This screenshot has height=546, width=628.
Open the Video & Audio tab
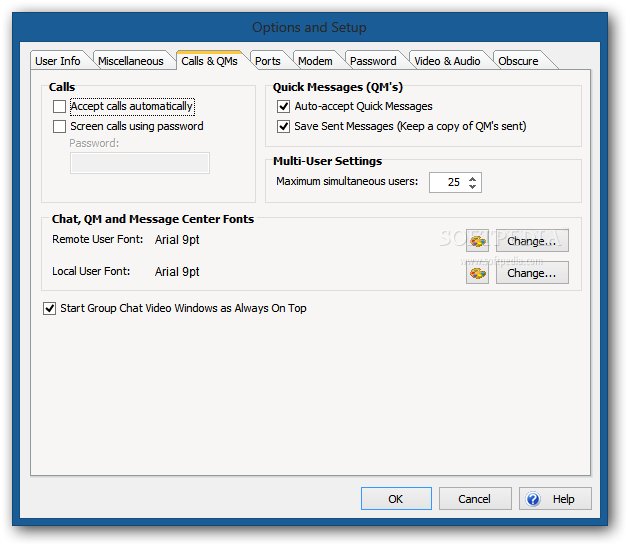(447, 61)
